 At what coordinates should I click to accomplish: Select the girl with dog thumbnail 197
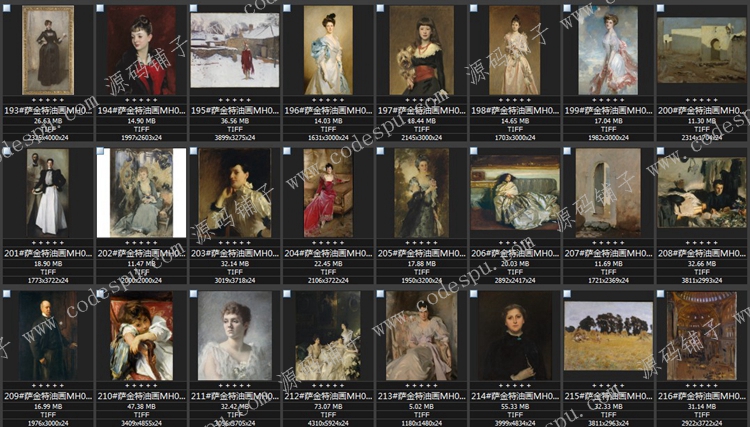[421, 50]
